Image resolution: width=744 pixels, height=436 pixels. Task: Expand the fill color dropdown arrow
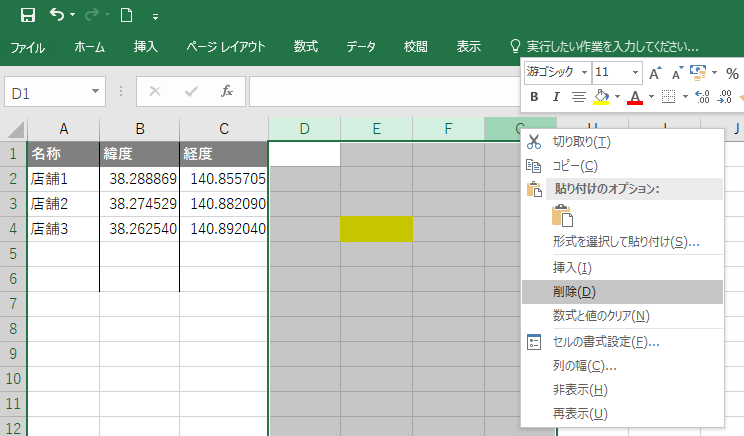pos(617,97)
